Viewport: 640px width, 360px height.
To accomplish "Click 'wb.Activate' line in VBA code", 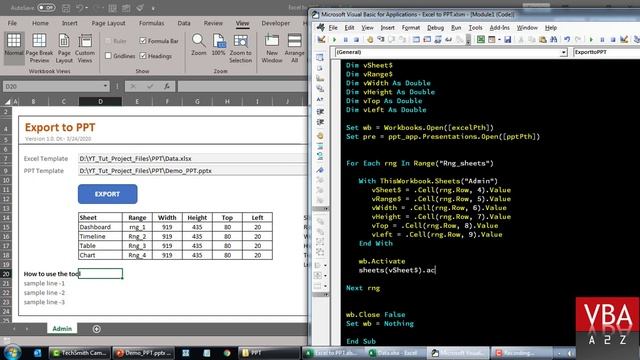I will tap(382, 261).
